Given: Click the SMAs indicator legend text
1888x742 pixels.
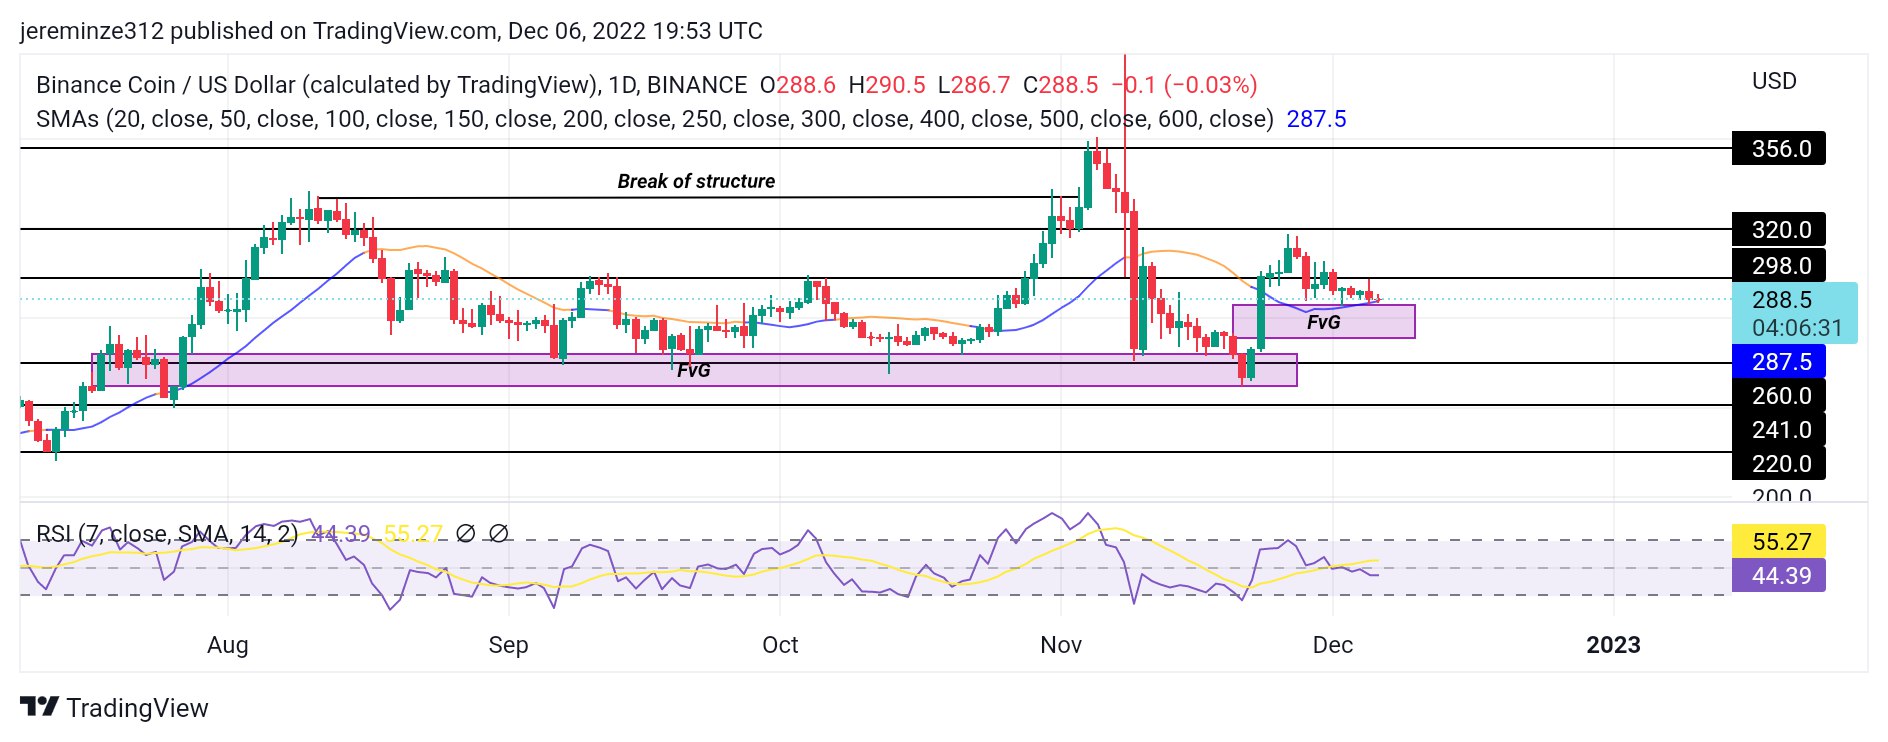Looking at the screenshot, I should [655, 119].
